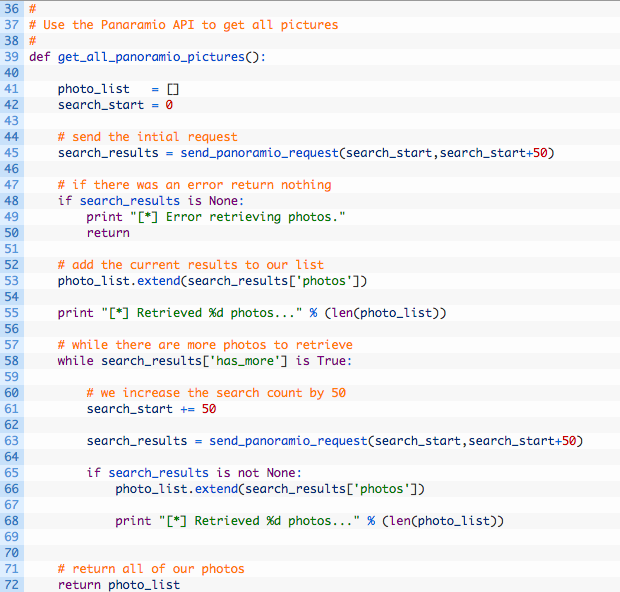Click '(len(photo_list))' on line 68

(443, 521)
